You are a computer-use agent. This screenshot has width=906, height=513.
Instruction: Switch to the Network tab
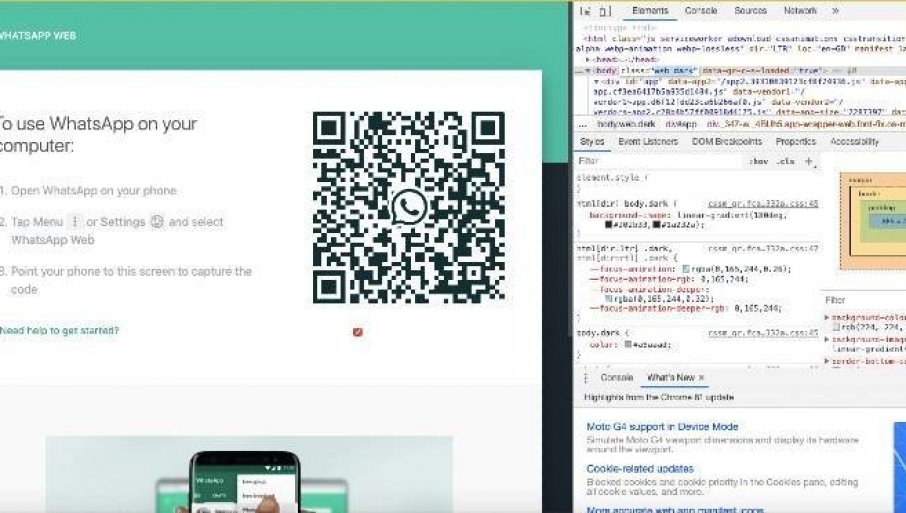click(800, 11)
